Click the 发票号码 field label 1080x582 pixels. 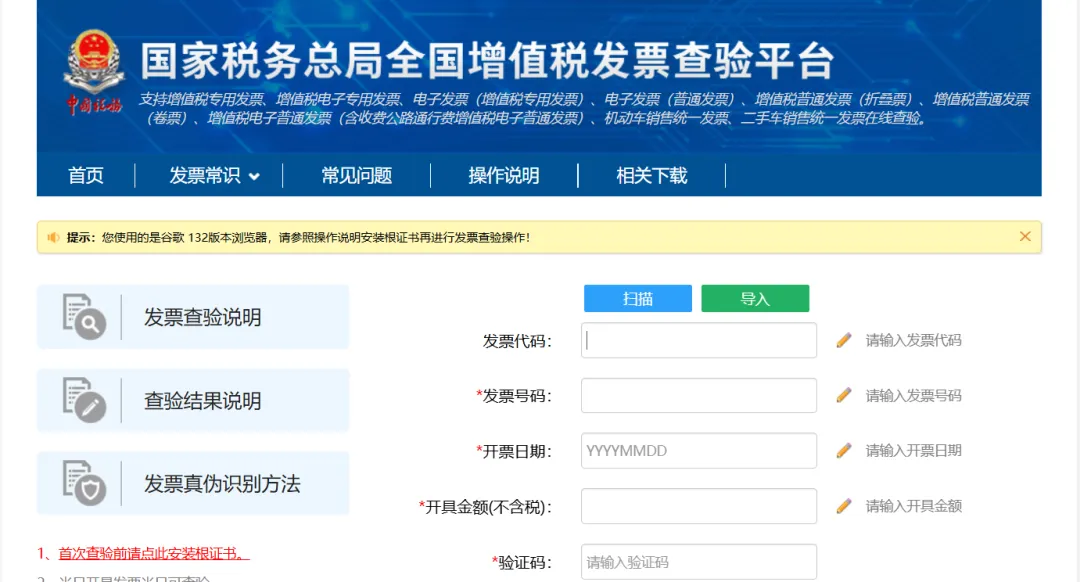pos(514,396)
